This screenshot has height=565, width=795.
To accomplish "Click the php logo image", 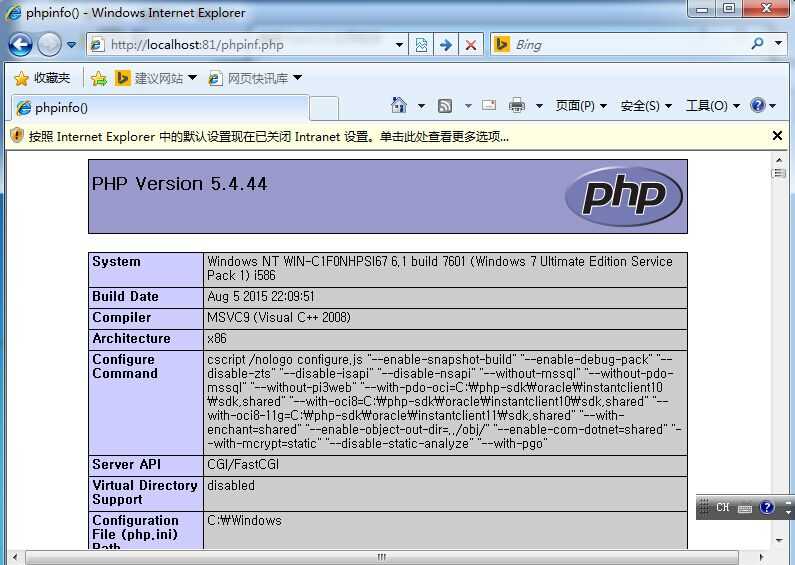I will pos(624,196).
